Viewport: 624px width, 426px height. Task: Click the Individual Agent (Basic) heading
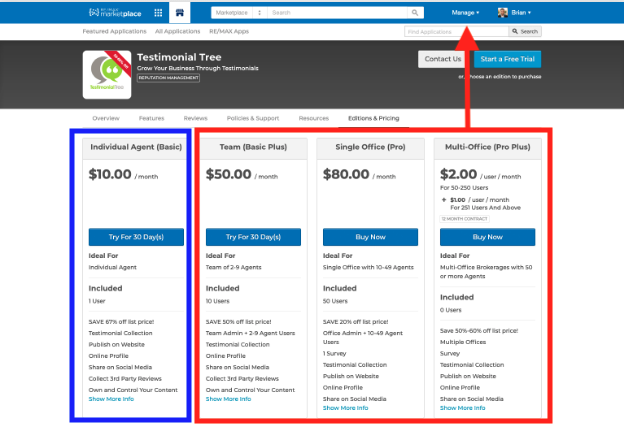[x=136, y=147]
